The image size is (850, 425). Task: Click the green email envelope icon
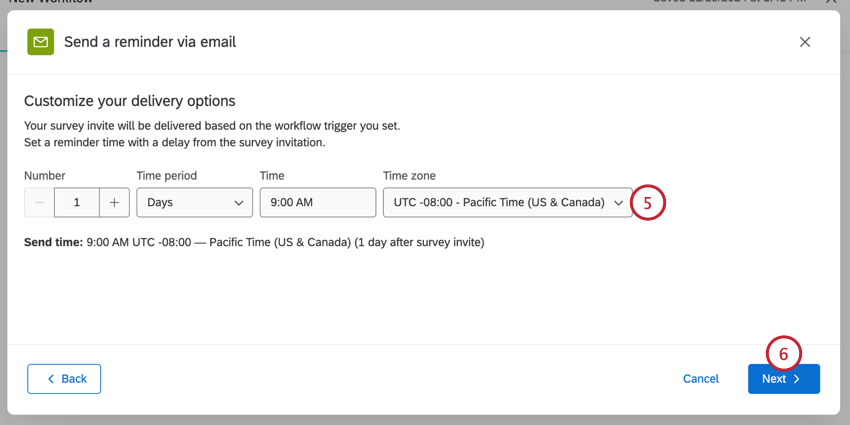click(40, 42)
